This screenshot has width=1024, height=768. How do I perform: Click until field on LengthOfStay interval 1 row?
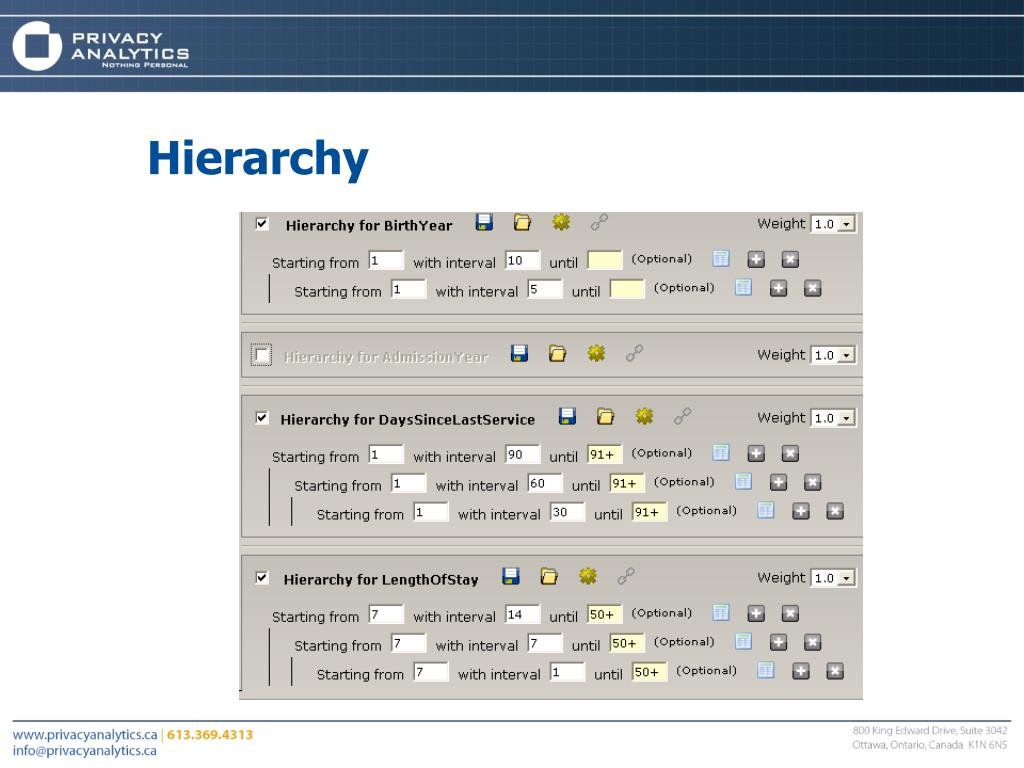point(649,671)
